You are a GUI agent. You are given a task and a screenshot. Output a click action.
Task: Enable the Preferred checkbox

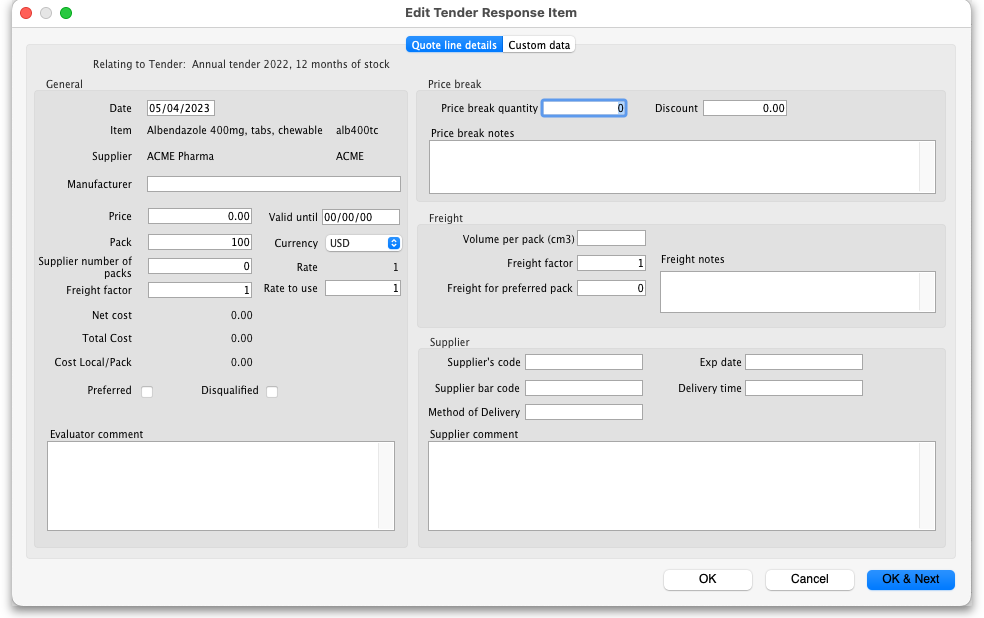147,391
